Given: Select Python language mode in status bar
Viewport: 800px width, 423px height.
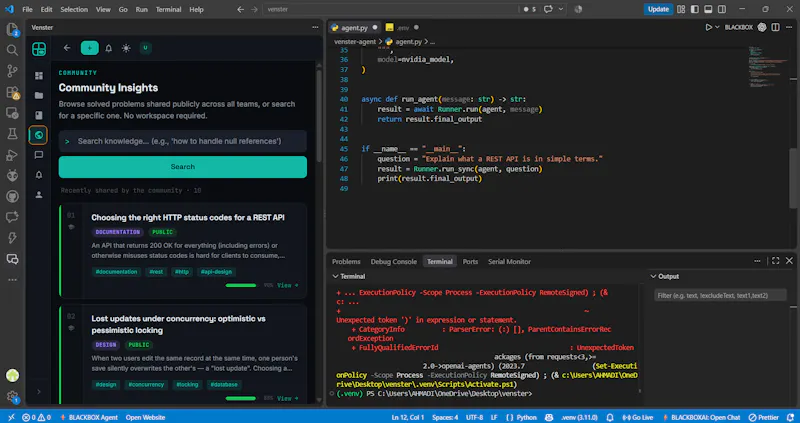Looking at the screenshot, I should tap(526, 417).
